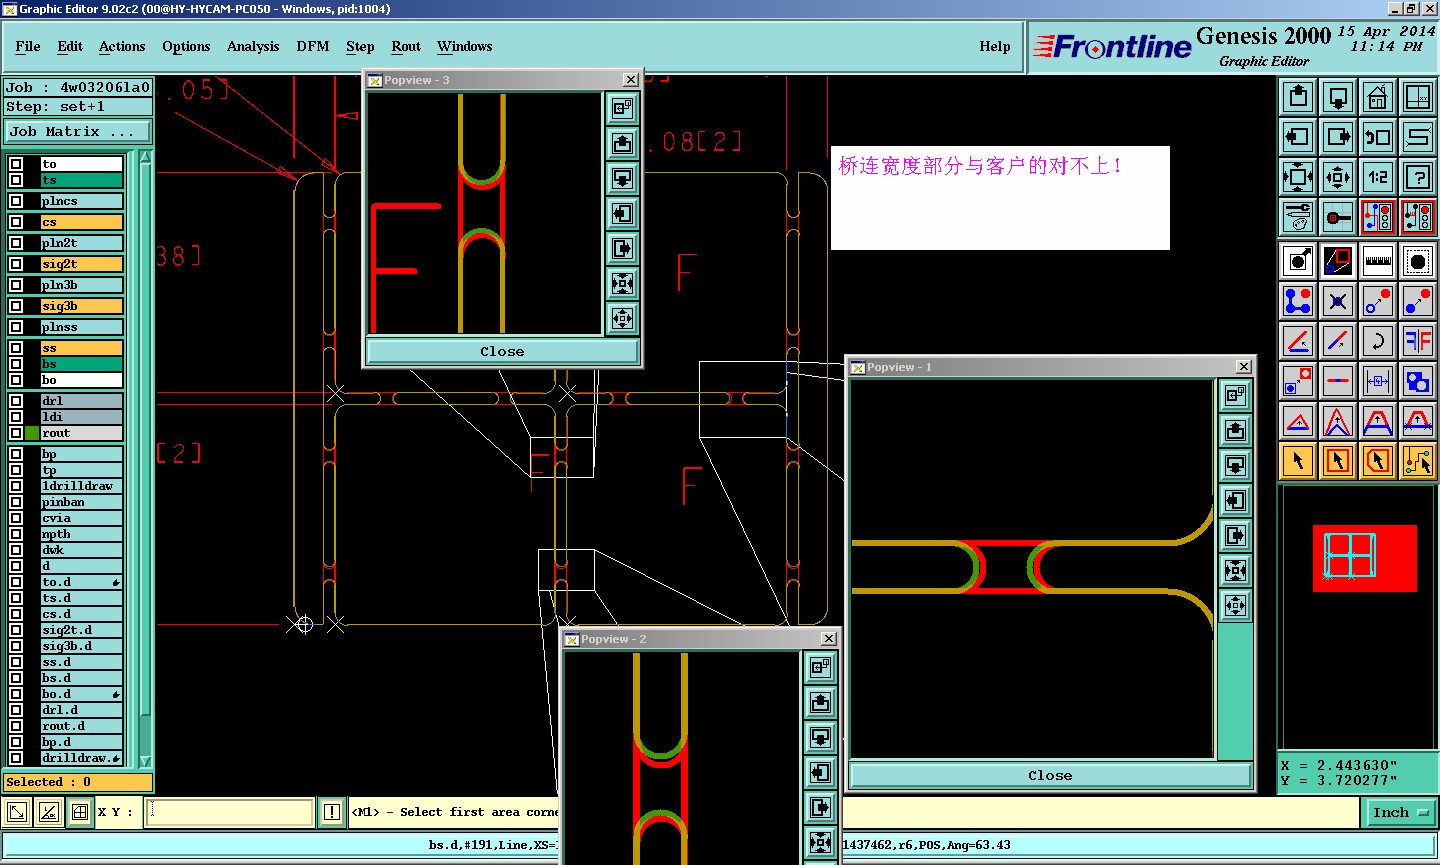This screenshot has width=1440, height=865.
Task: Open the Edit menu
Action: [x=70, y=46]
